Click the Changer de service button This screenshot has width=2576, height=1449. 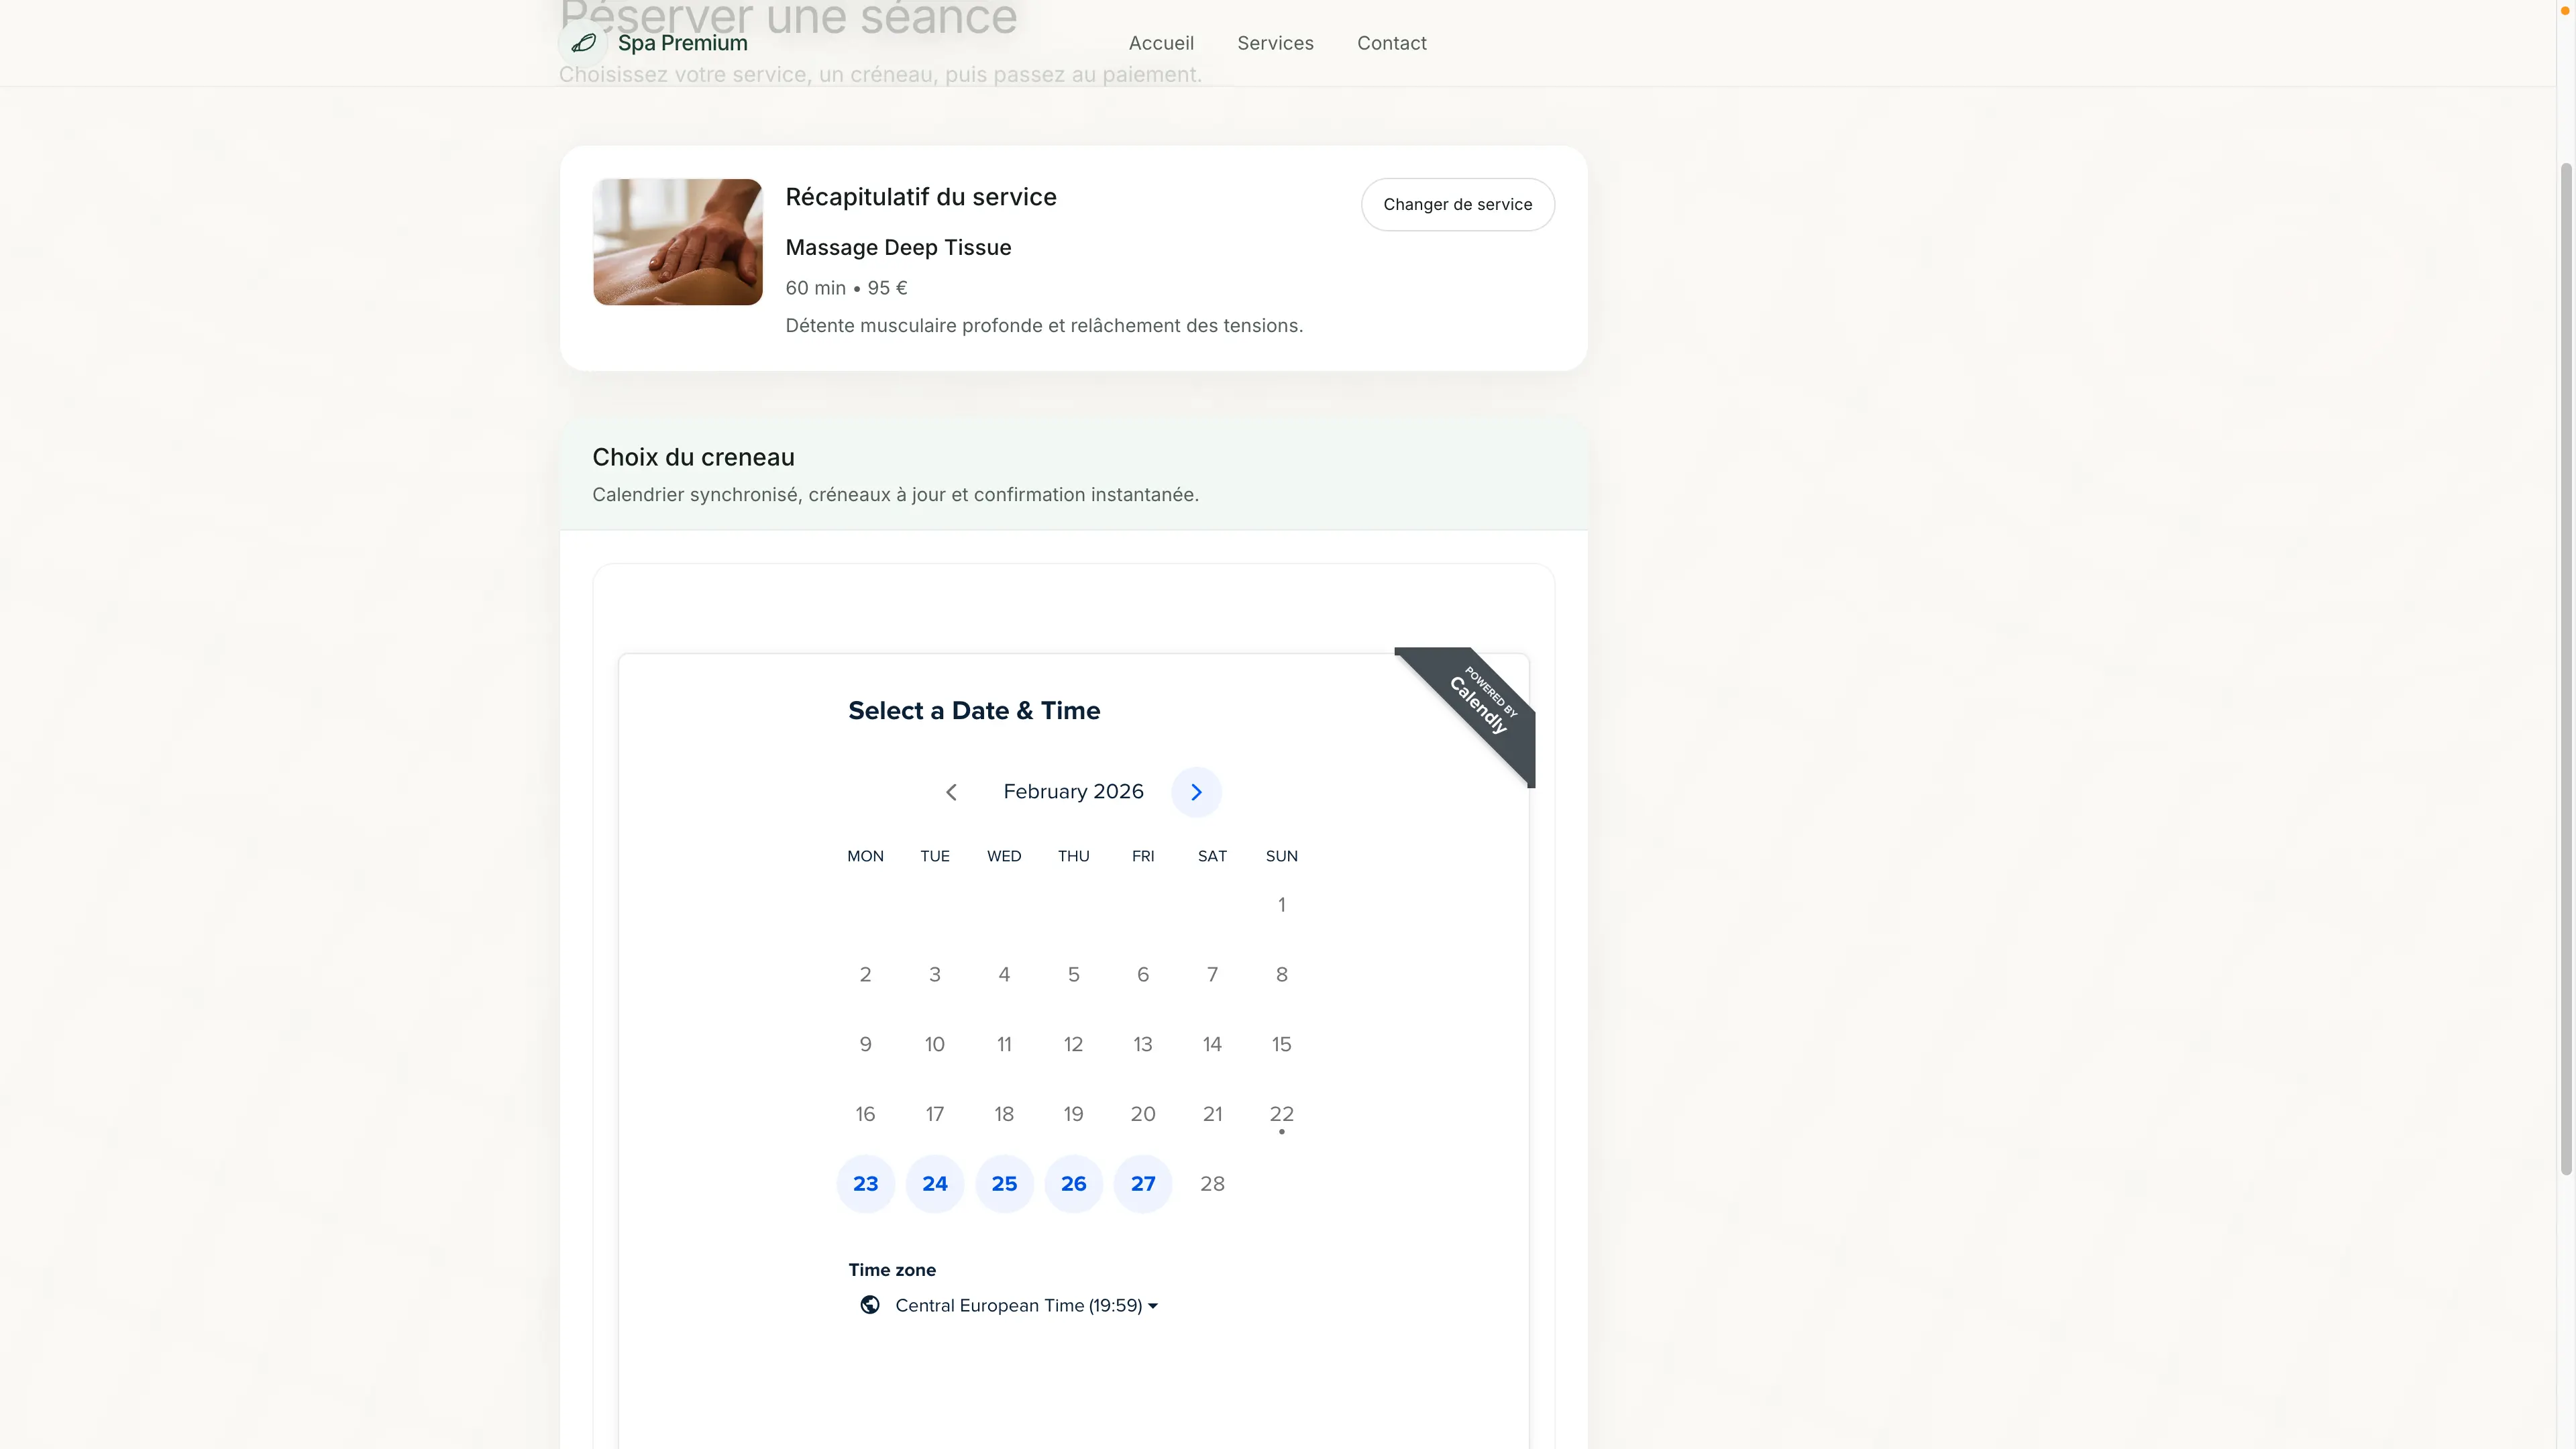click(x=1458, y=204)
